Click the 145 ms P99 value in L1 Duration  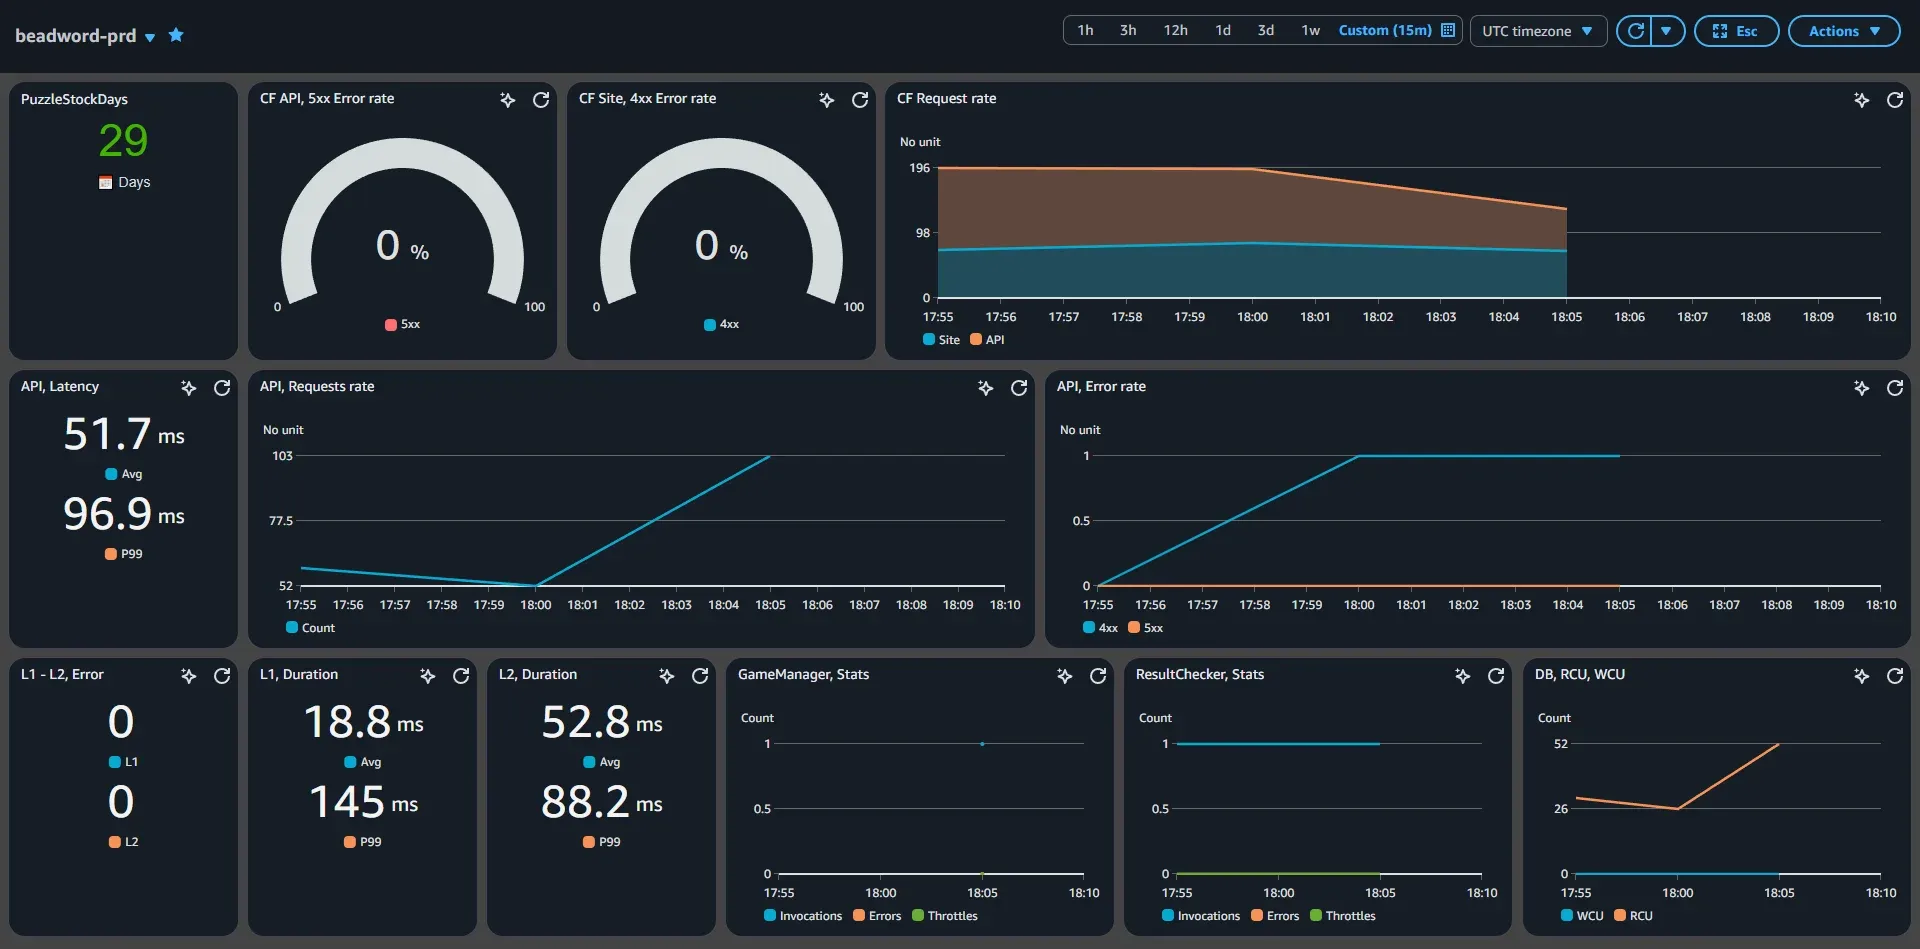(363, 802)
